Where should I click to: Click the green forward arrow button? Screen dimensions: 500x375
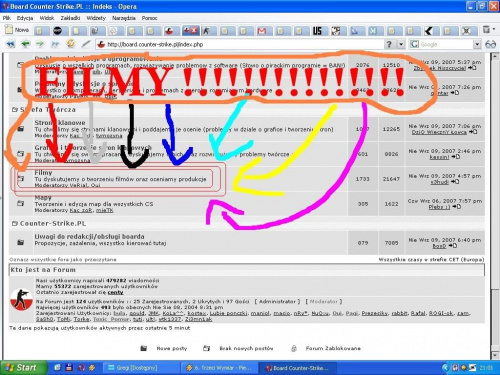(x=40, y=44)
